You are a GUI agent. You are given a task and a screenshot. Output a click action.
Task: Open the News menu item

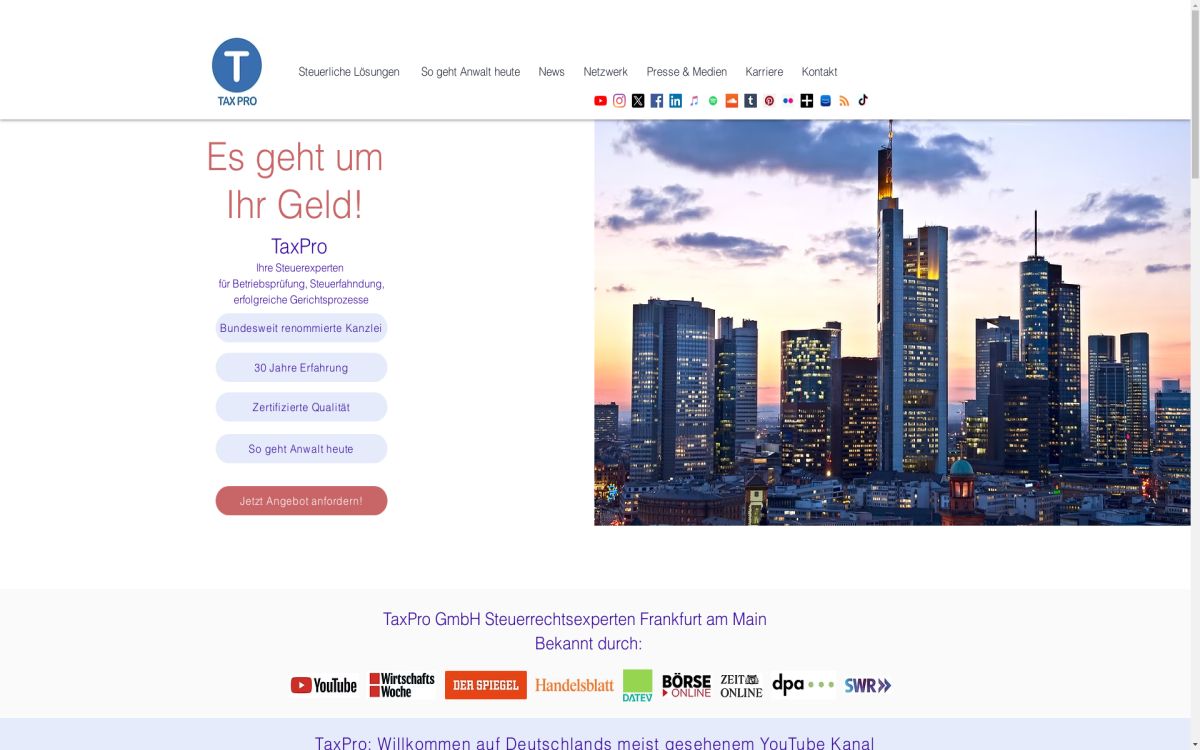(551, 71)
